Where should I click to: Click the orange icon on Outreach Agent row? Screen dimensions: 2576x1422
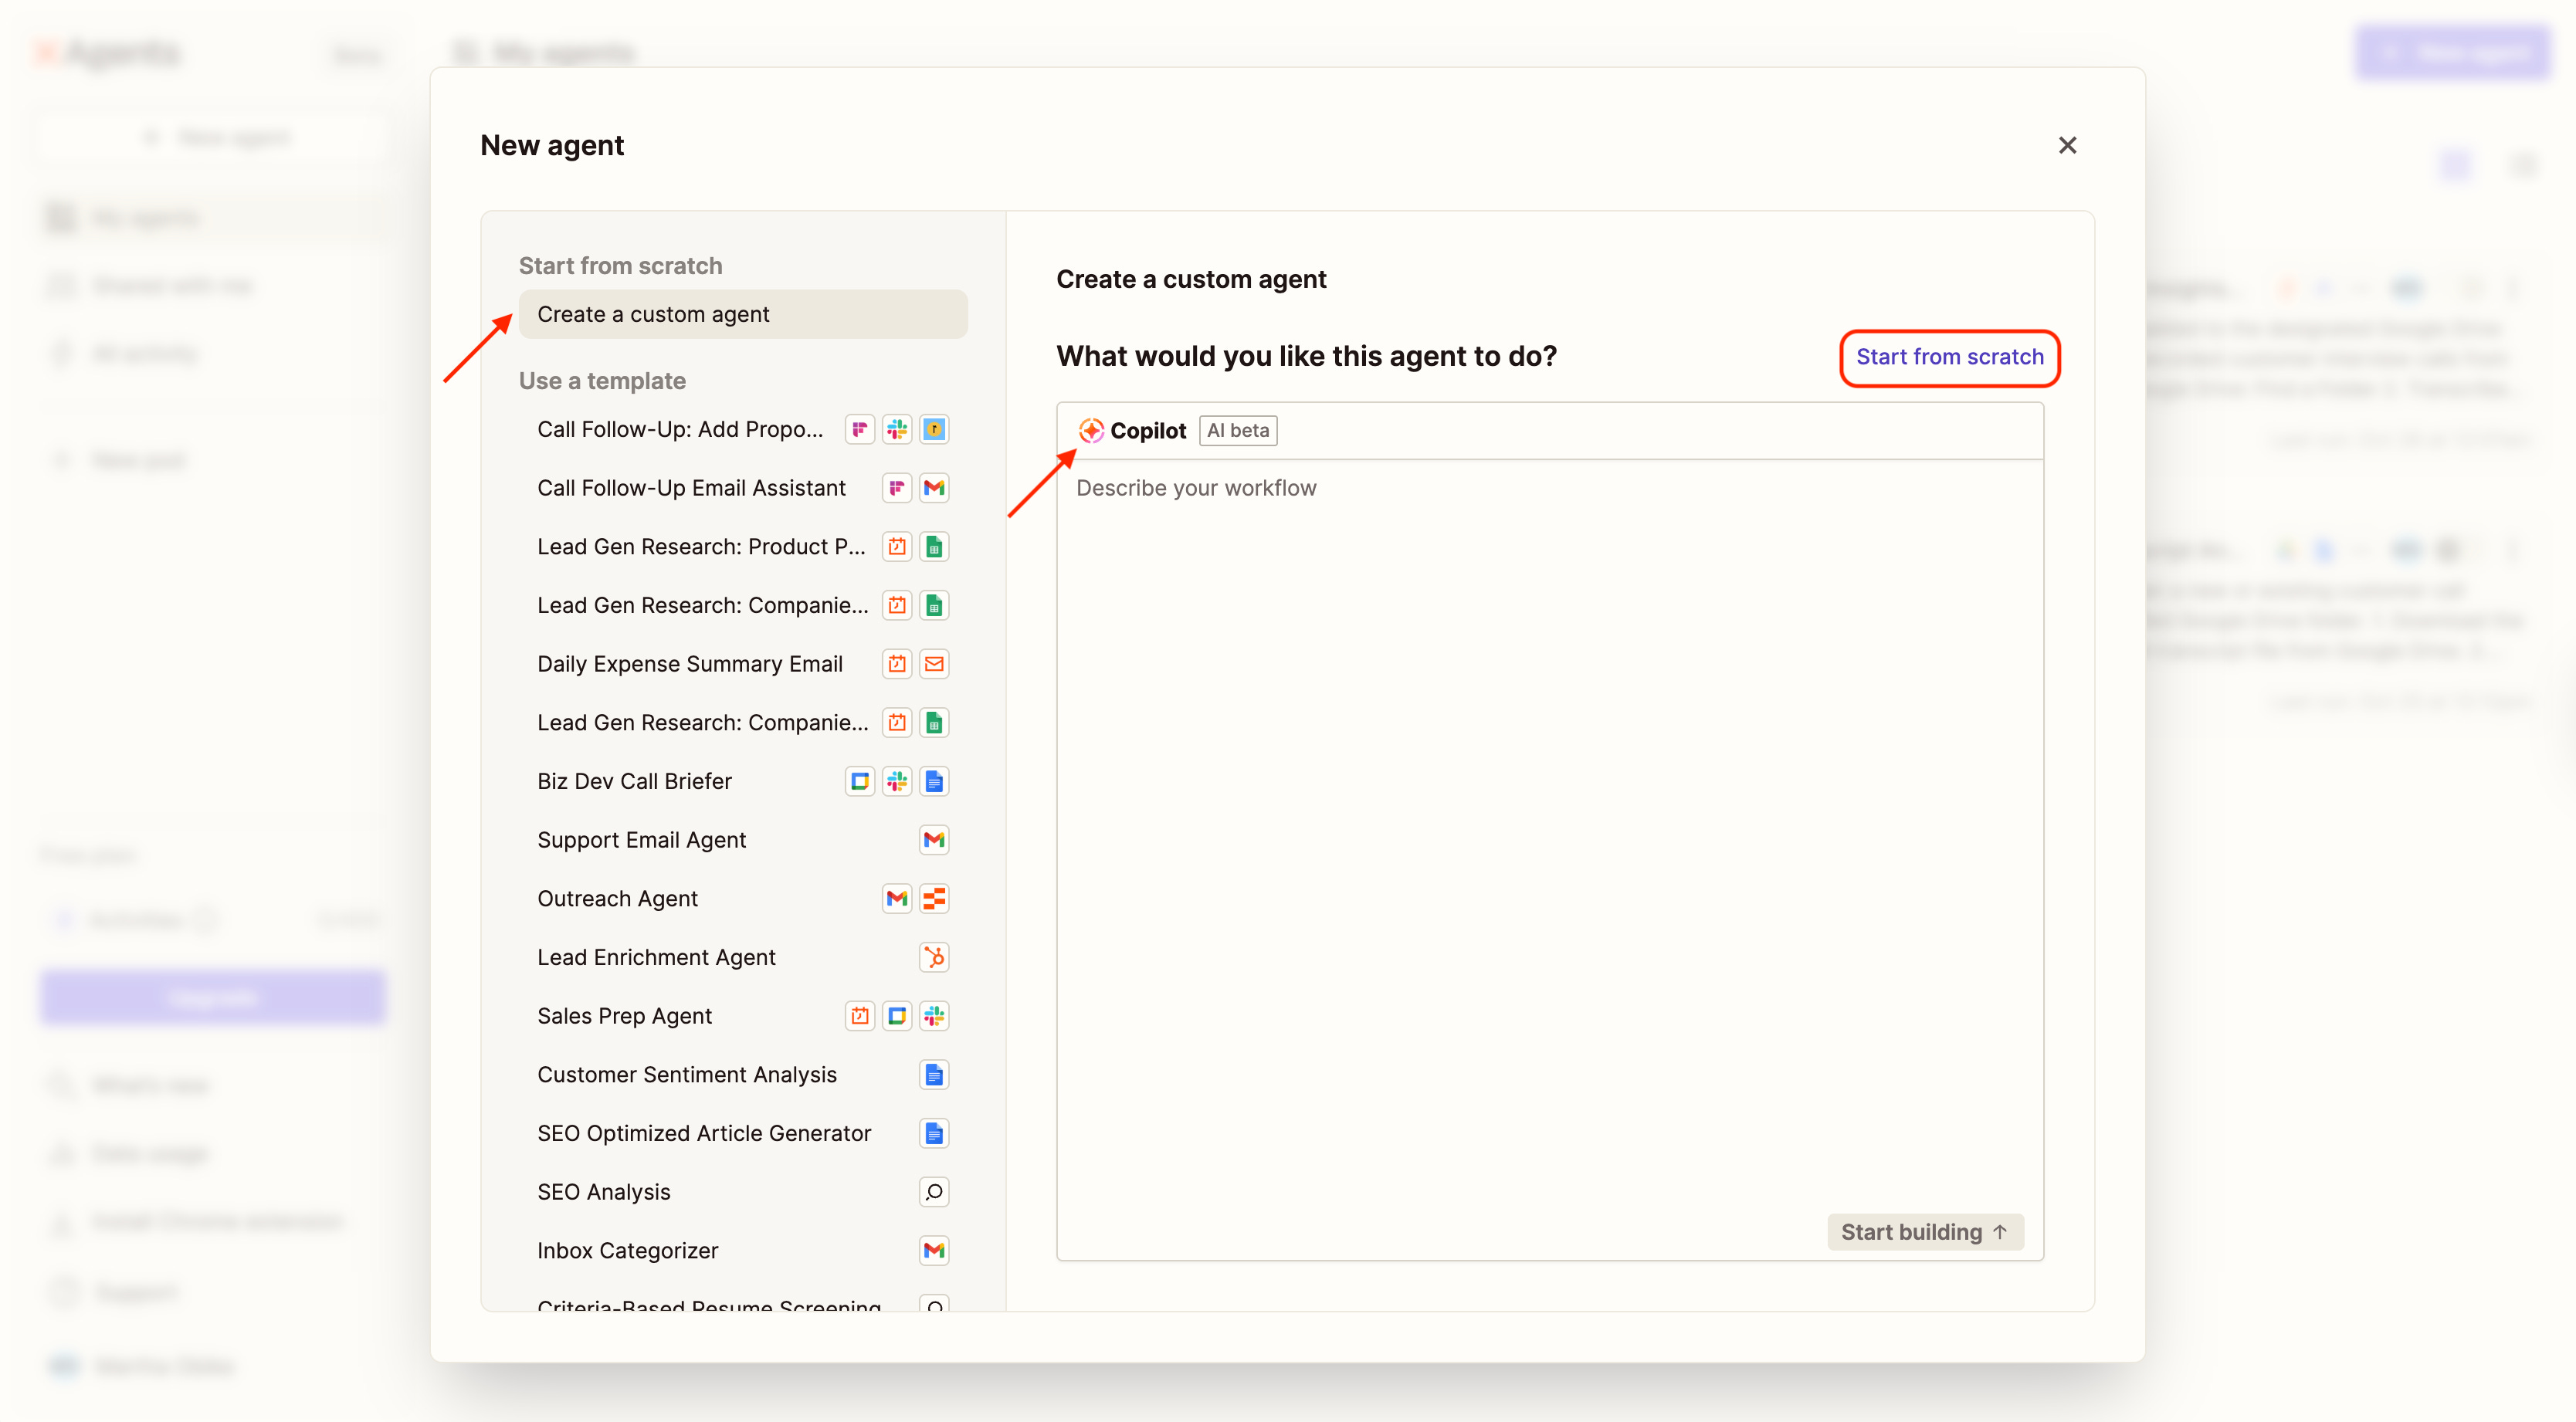(934, 899)
